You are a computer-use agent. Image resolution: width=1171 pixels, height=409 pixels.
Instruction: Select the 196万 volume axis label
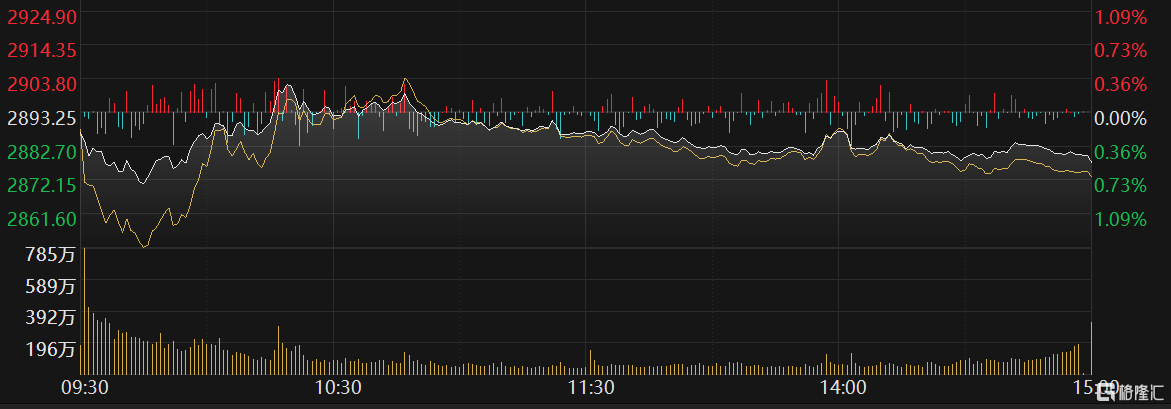(52, 350)
